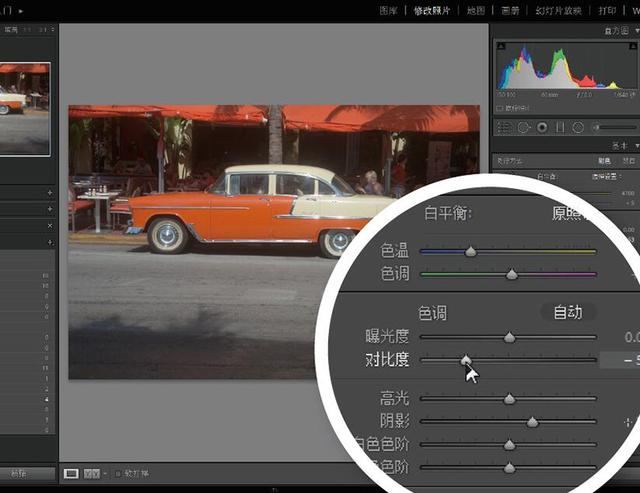The image size is (640, 493).
Task: Click the 自动 auto tone button
Action: [567, 313]
